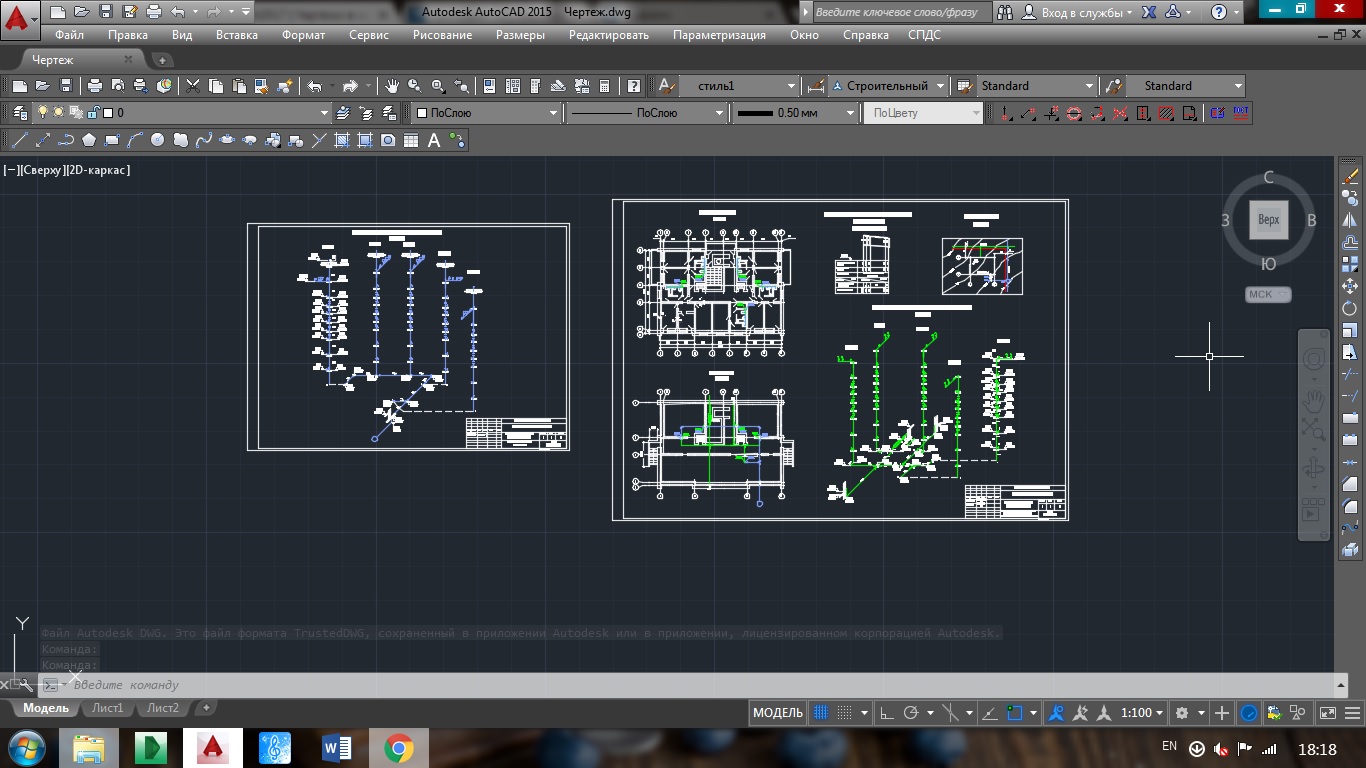Open the 0.50 мм lineweight dropdown
The width and height of the screenshot is (1366, 768).
(x=851, y=113)
